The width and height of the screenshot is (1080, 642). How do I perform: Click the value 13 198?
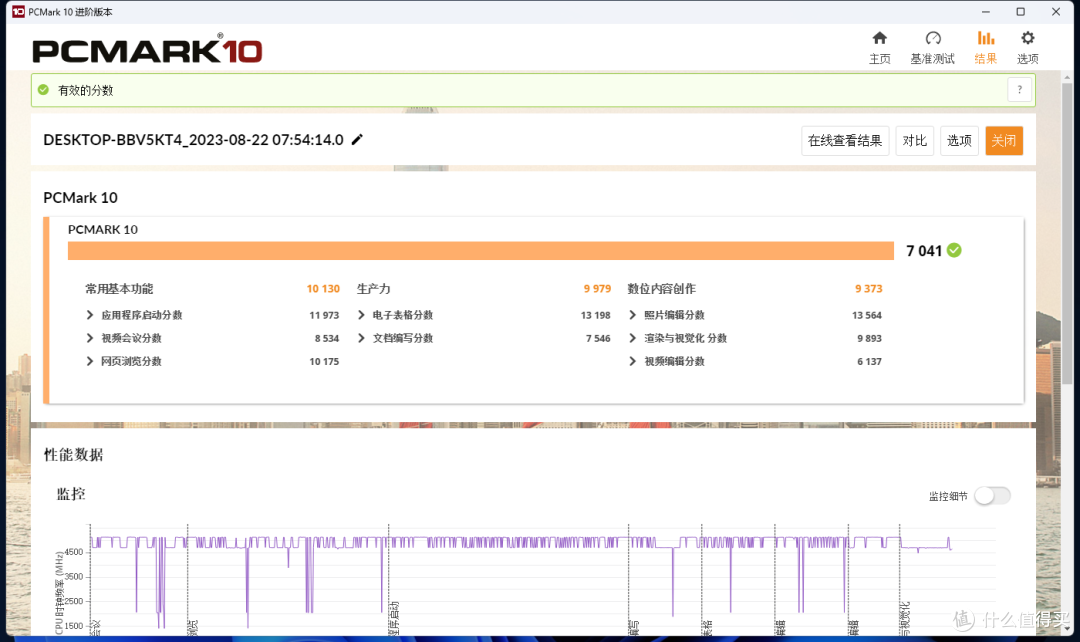click(595, 315)
